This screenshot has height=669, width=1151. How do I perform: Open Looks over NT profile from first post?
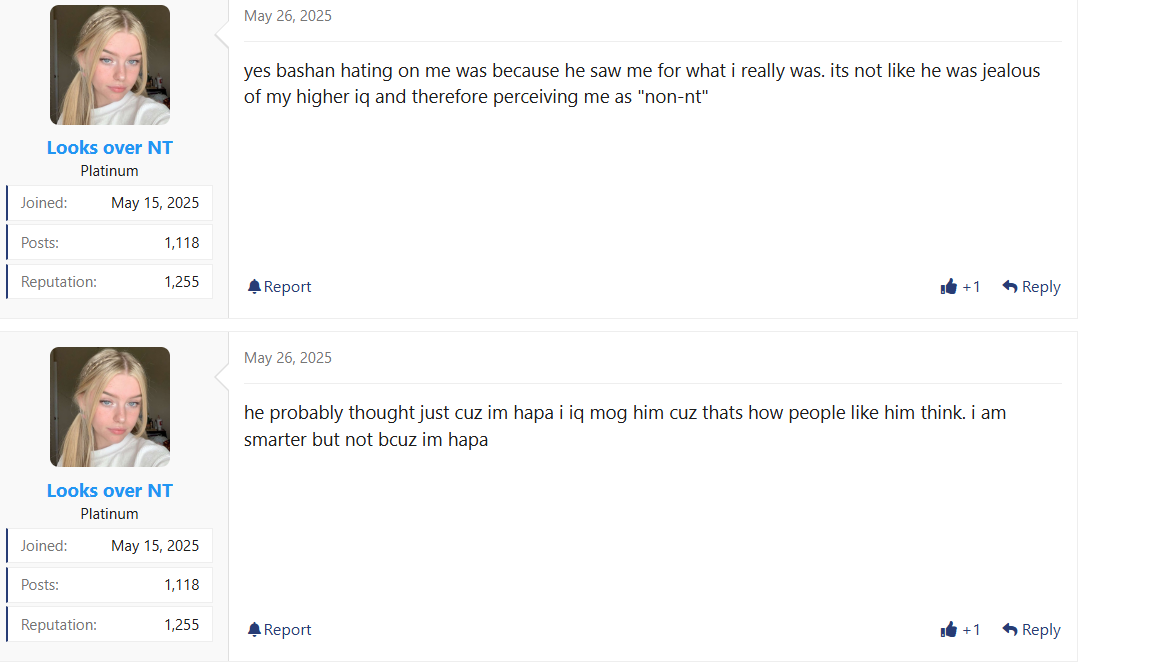click(x=110, y=148)
